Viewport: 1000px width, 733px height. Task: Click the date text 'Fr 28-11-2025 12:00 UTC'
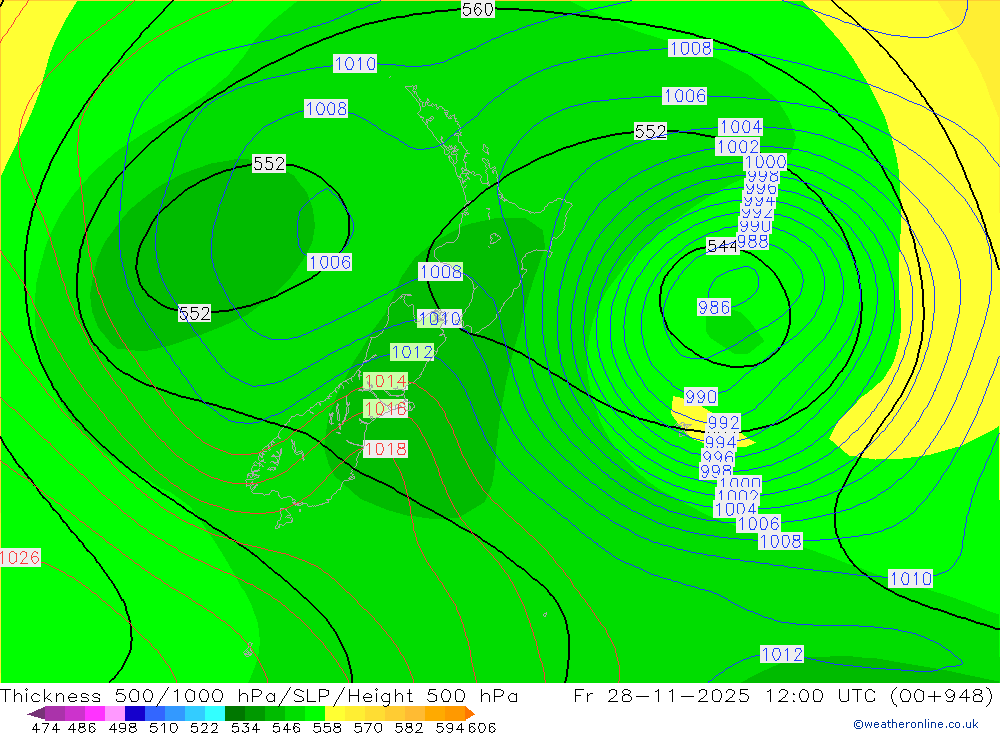pyautogui.click(x=725, y=695)
